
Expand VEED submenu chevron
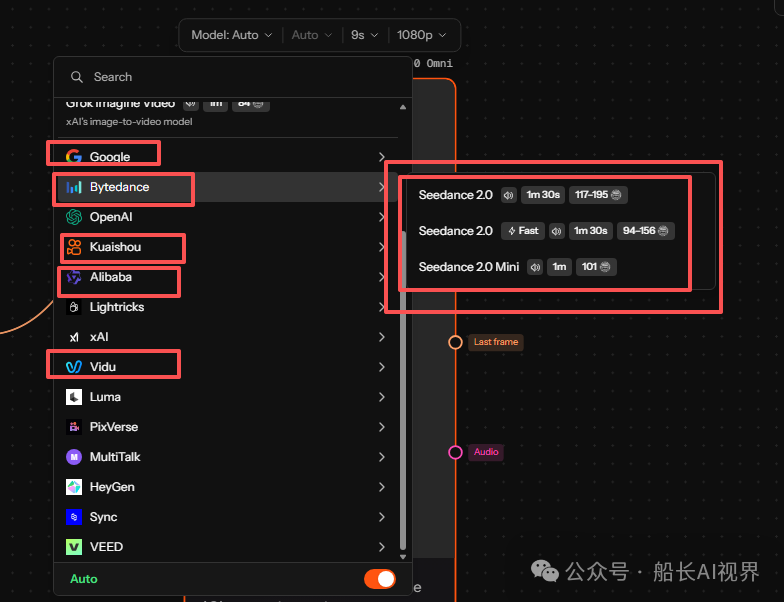click(x=382, y=547)
